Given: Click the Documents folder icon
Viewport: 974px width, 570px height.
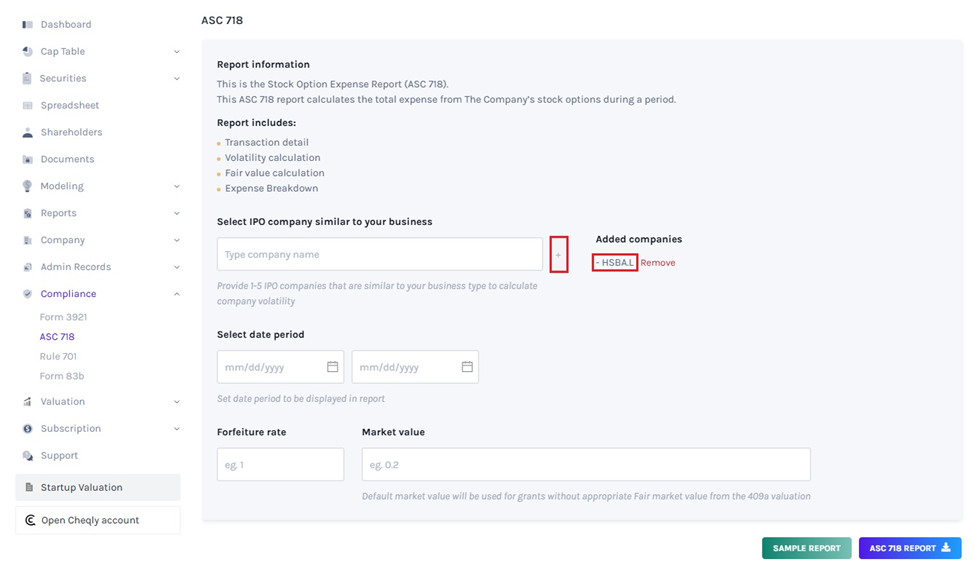Looking at the screenshot, I should pos(28,159).
